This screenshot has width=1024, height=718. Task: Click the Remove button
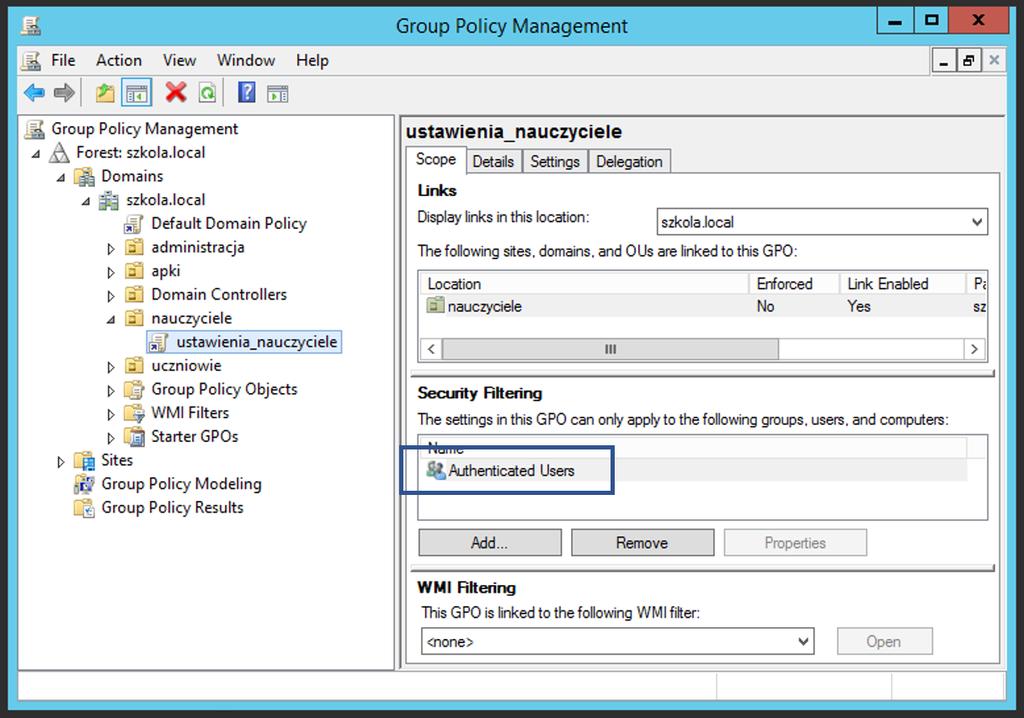click(643, 543)
